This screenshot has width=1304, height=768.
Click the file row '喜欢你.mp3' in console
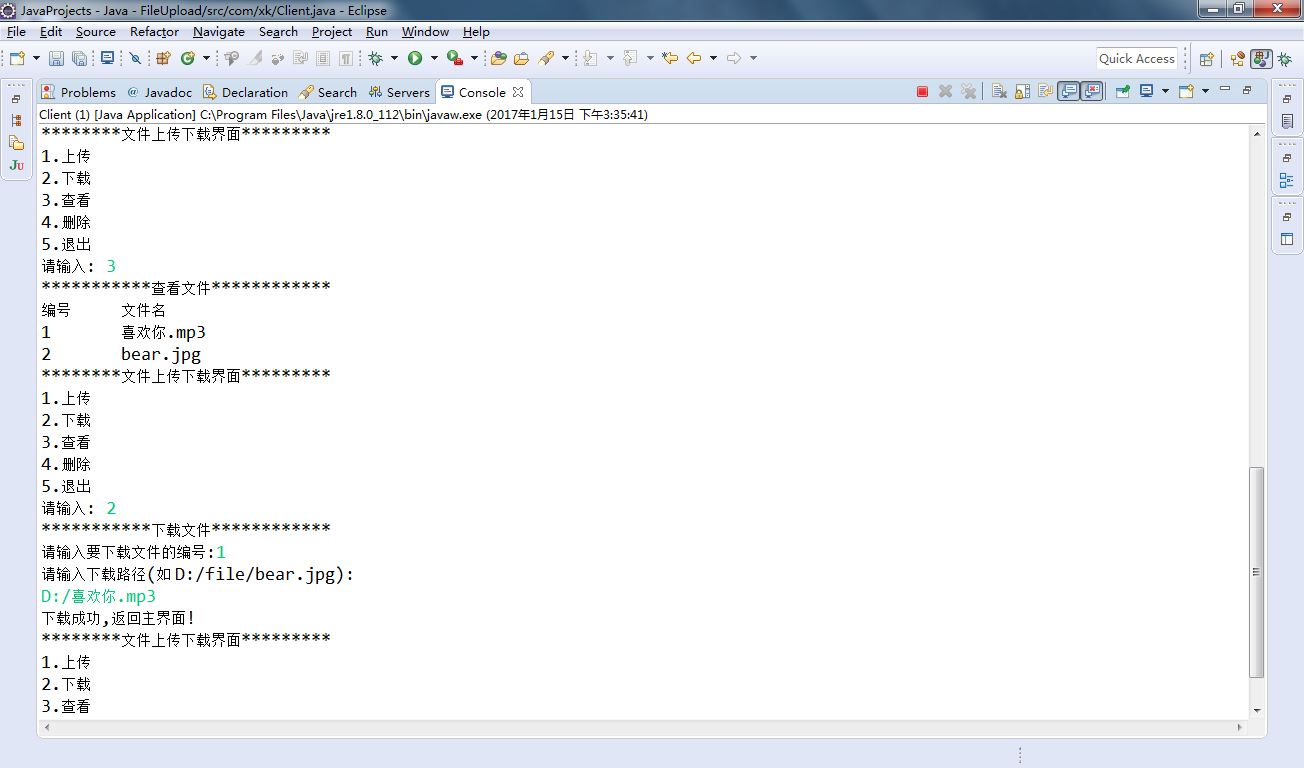pyautogui.click(x=164, y=332)
